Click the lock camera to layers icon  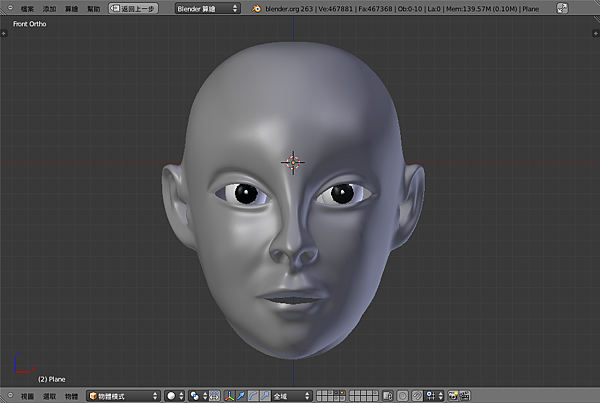pyautogui.click(x=385, y=396)
